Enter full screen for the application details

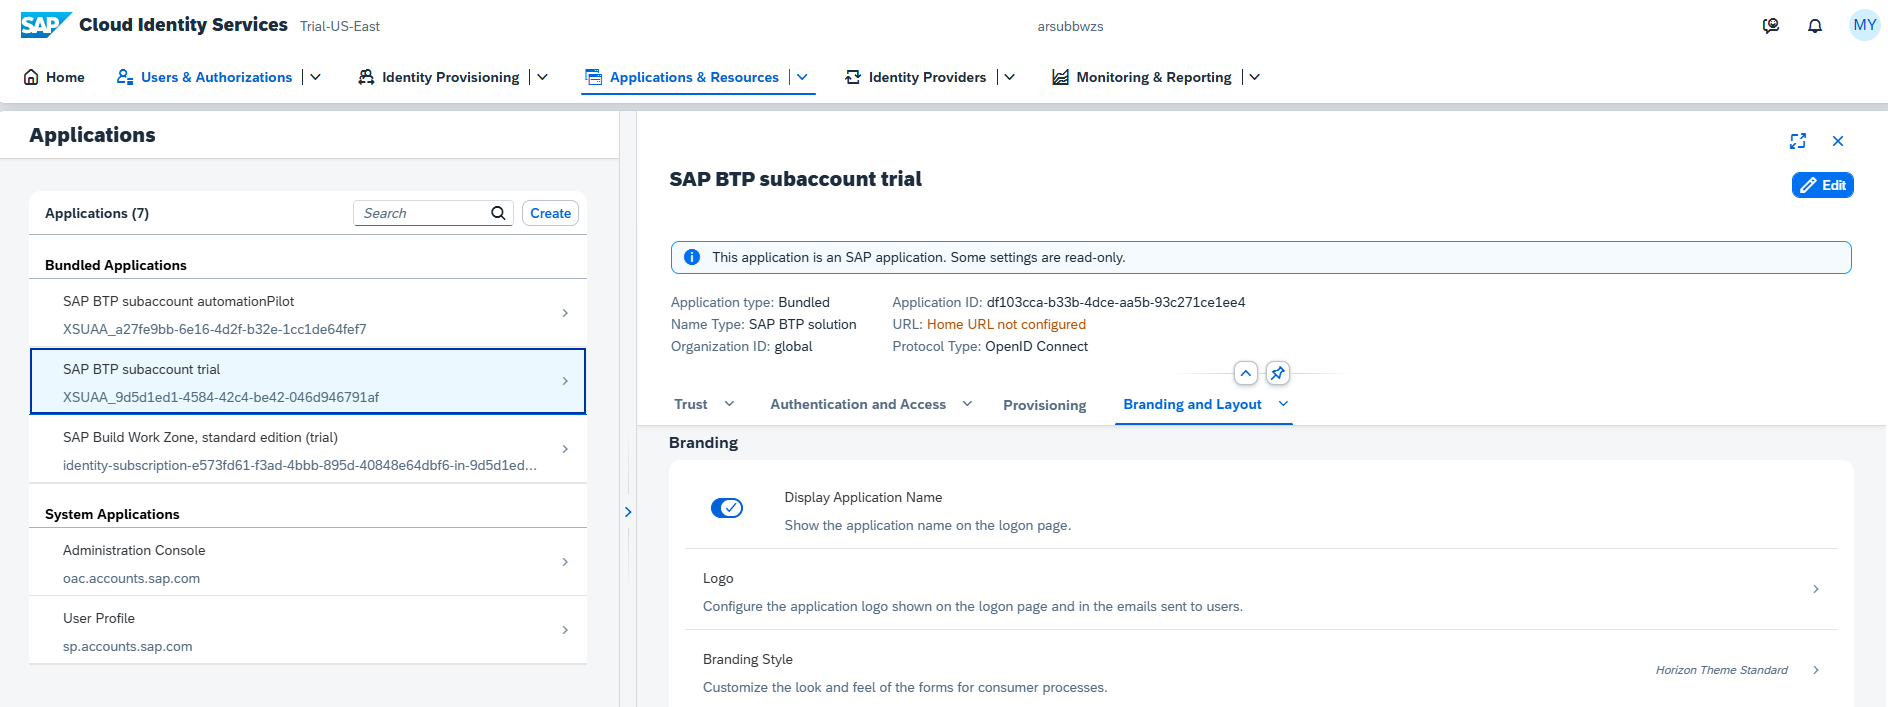coord(1798,141)
